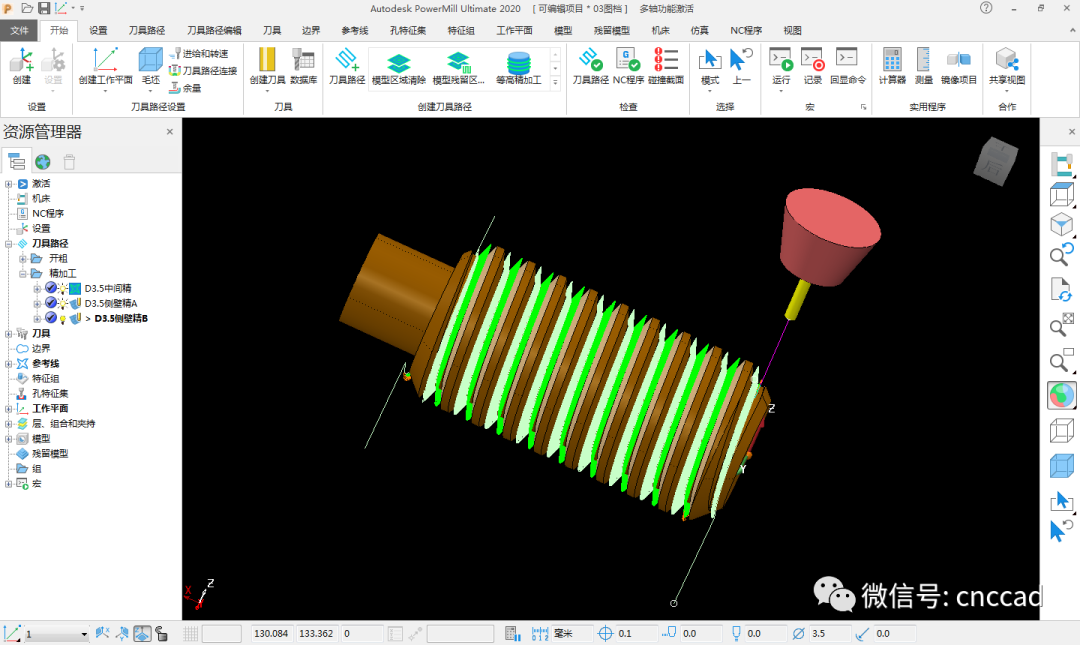
Task: Collapse the 精加工 folder
Action: pos(23,274)
